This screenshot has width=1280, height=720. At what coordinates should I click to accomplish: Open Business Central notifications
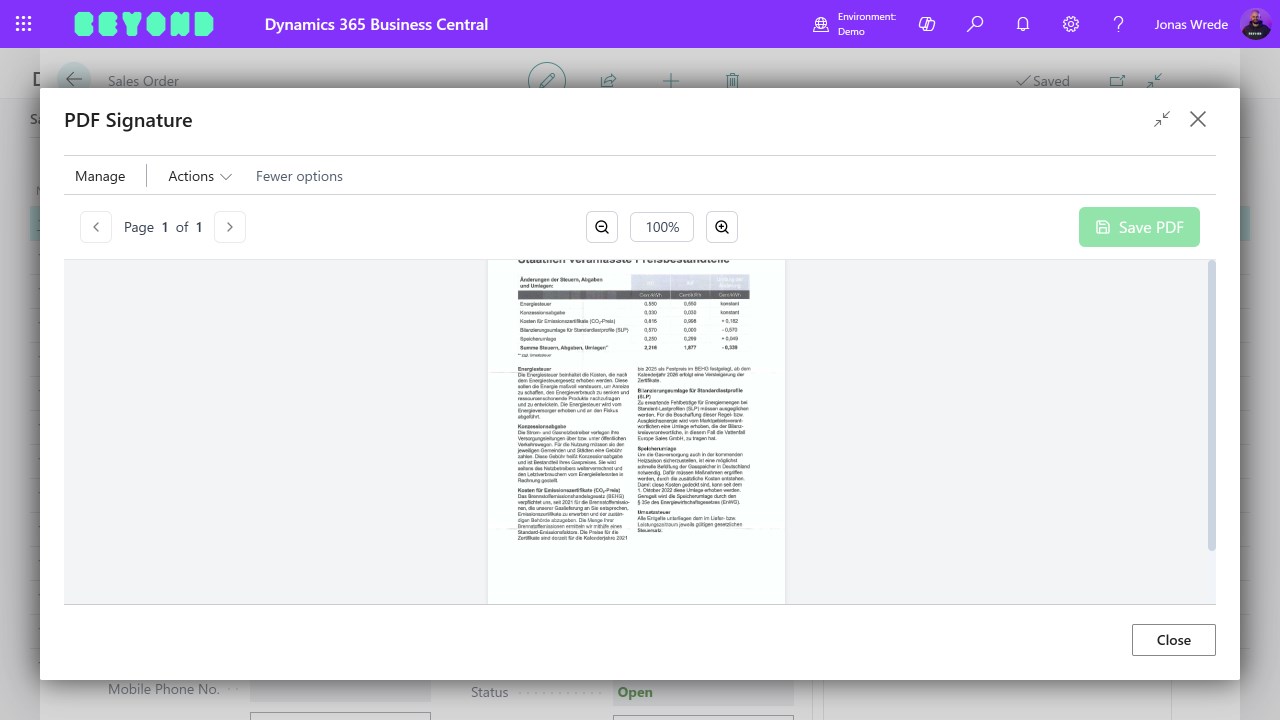[1023, 24]
